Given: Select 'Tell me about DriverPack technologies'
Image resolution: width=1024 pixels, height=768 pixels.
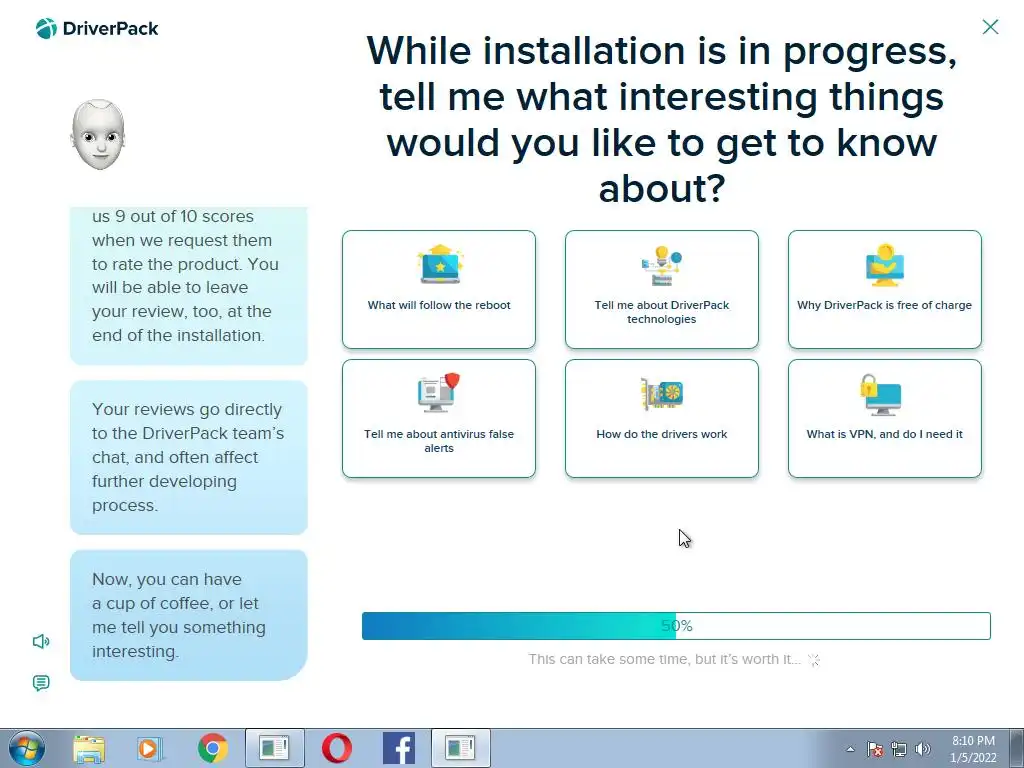Looking at the screenshot, I should click(662, 289).
